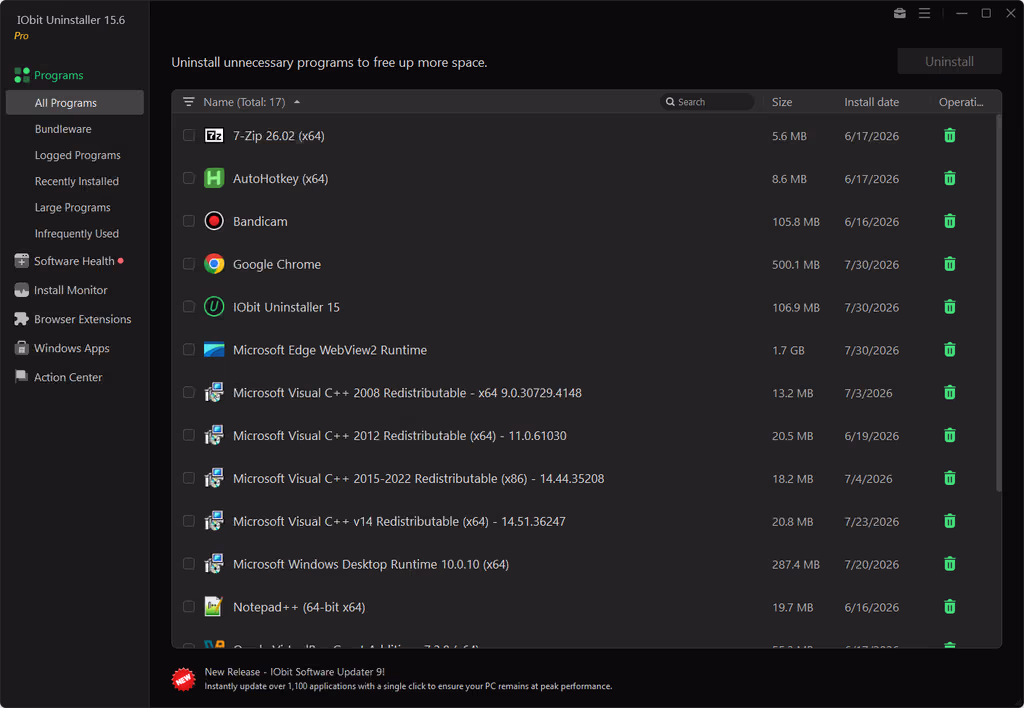Click the Search input field
The image size is (1024, 708).
707,102
